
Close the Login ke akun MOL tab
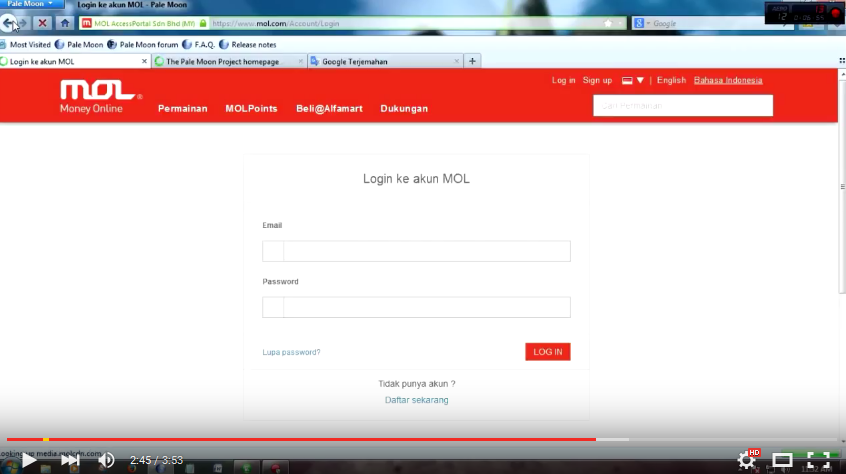144,61
